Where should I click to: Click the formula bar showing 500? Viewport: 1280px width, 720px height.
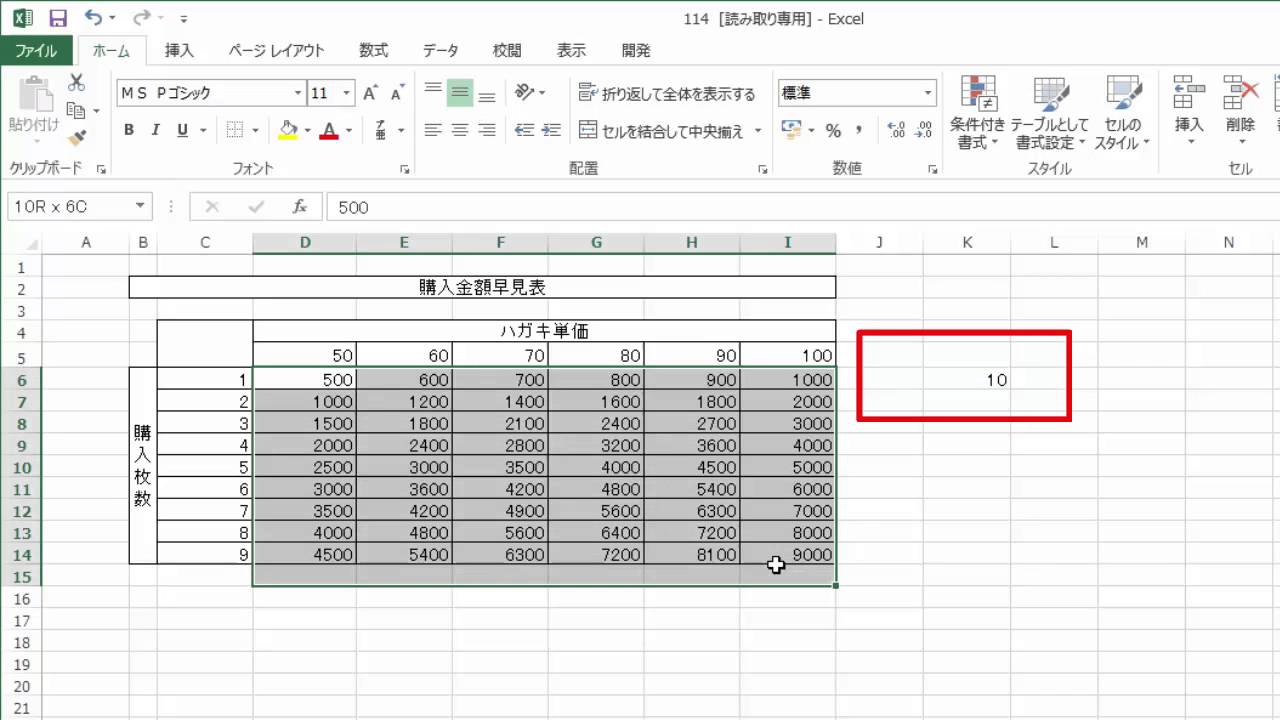click(x=803, y=207)
